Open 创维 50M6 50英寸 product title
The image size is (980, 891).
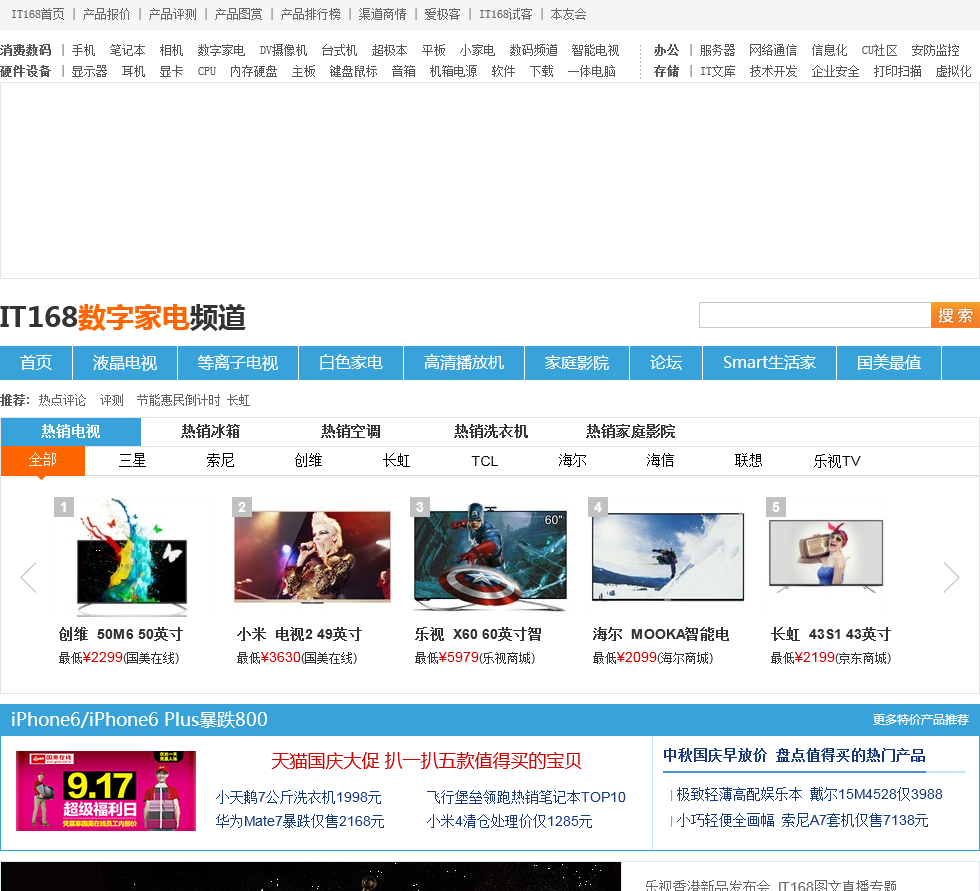click(x=121, y=634)
